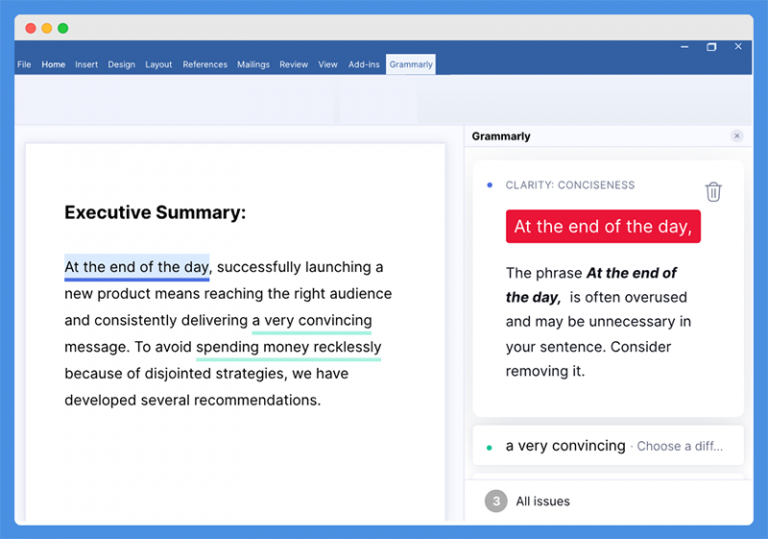Viewport: 768px width, 539px height.
Task: Open the Layout ribbon tab
Action: click(x=159, y=64)
